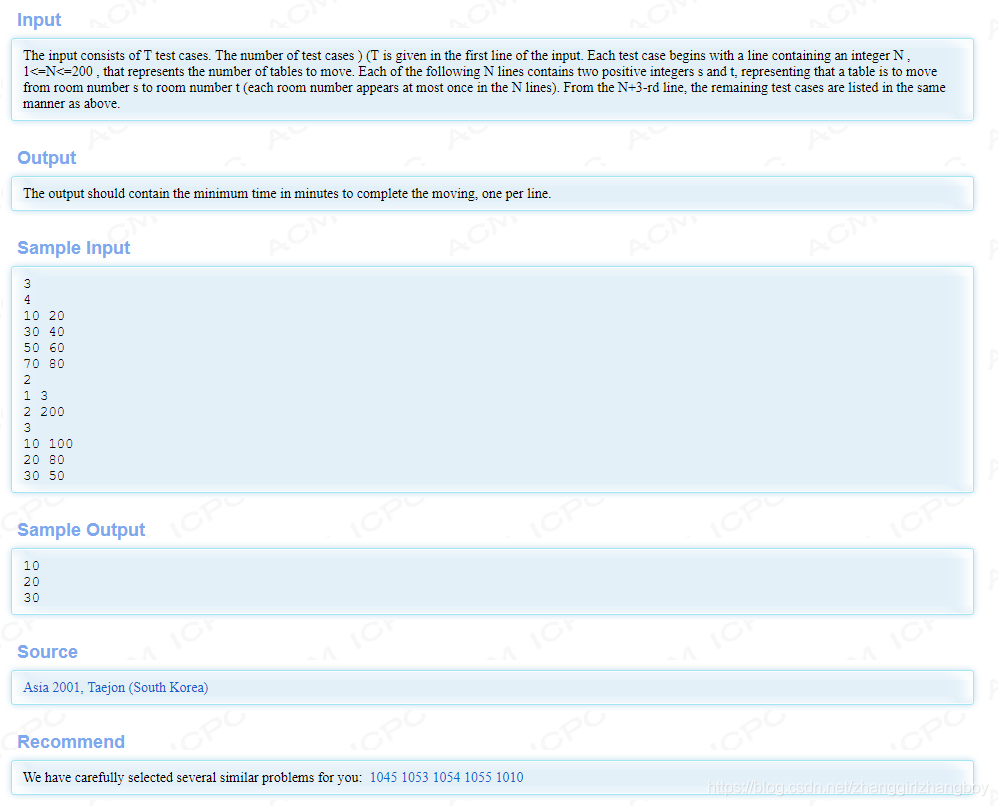Click sample input line '50 60'
The width and height of the screenshot is (998, 806).
[x=44, y=348]
